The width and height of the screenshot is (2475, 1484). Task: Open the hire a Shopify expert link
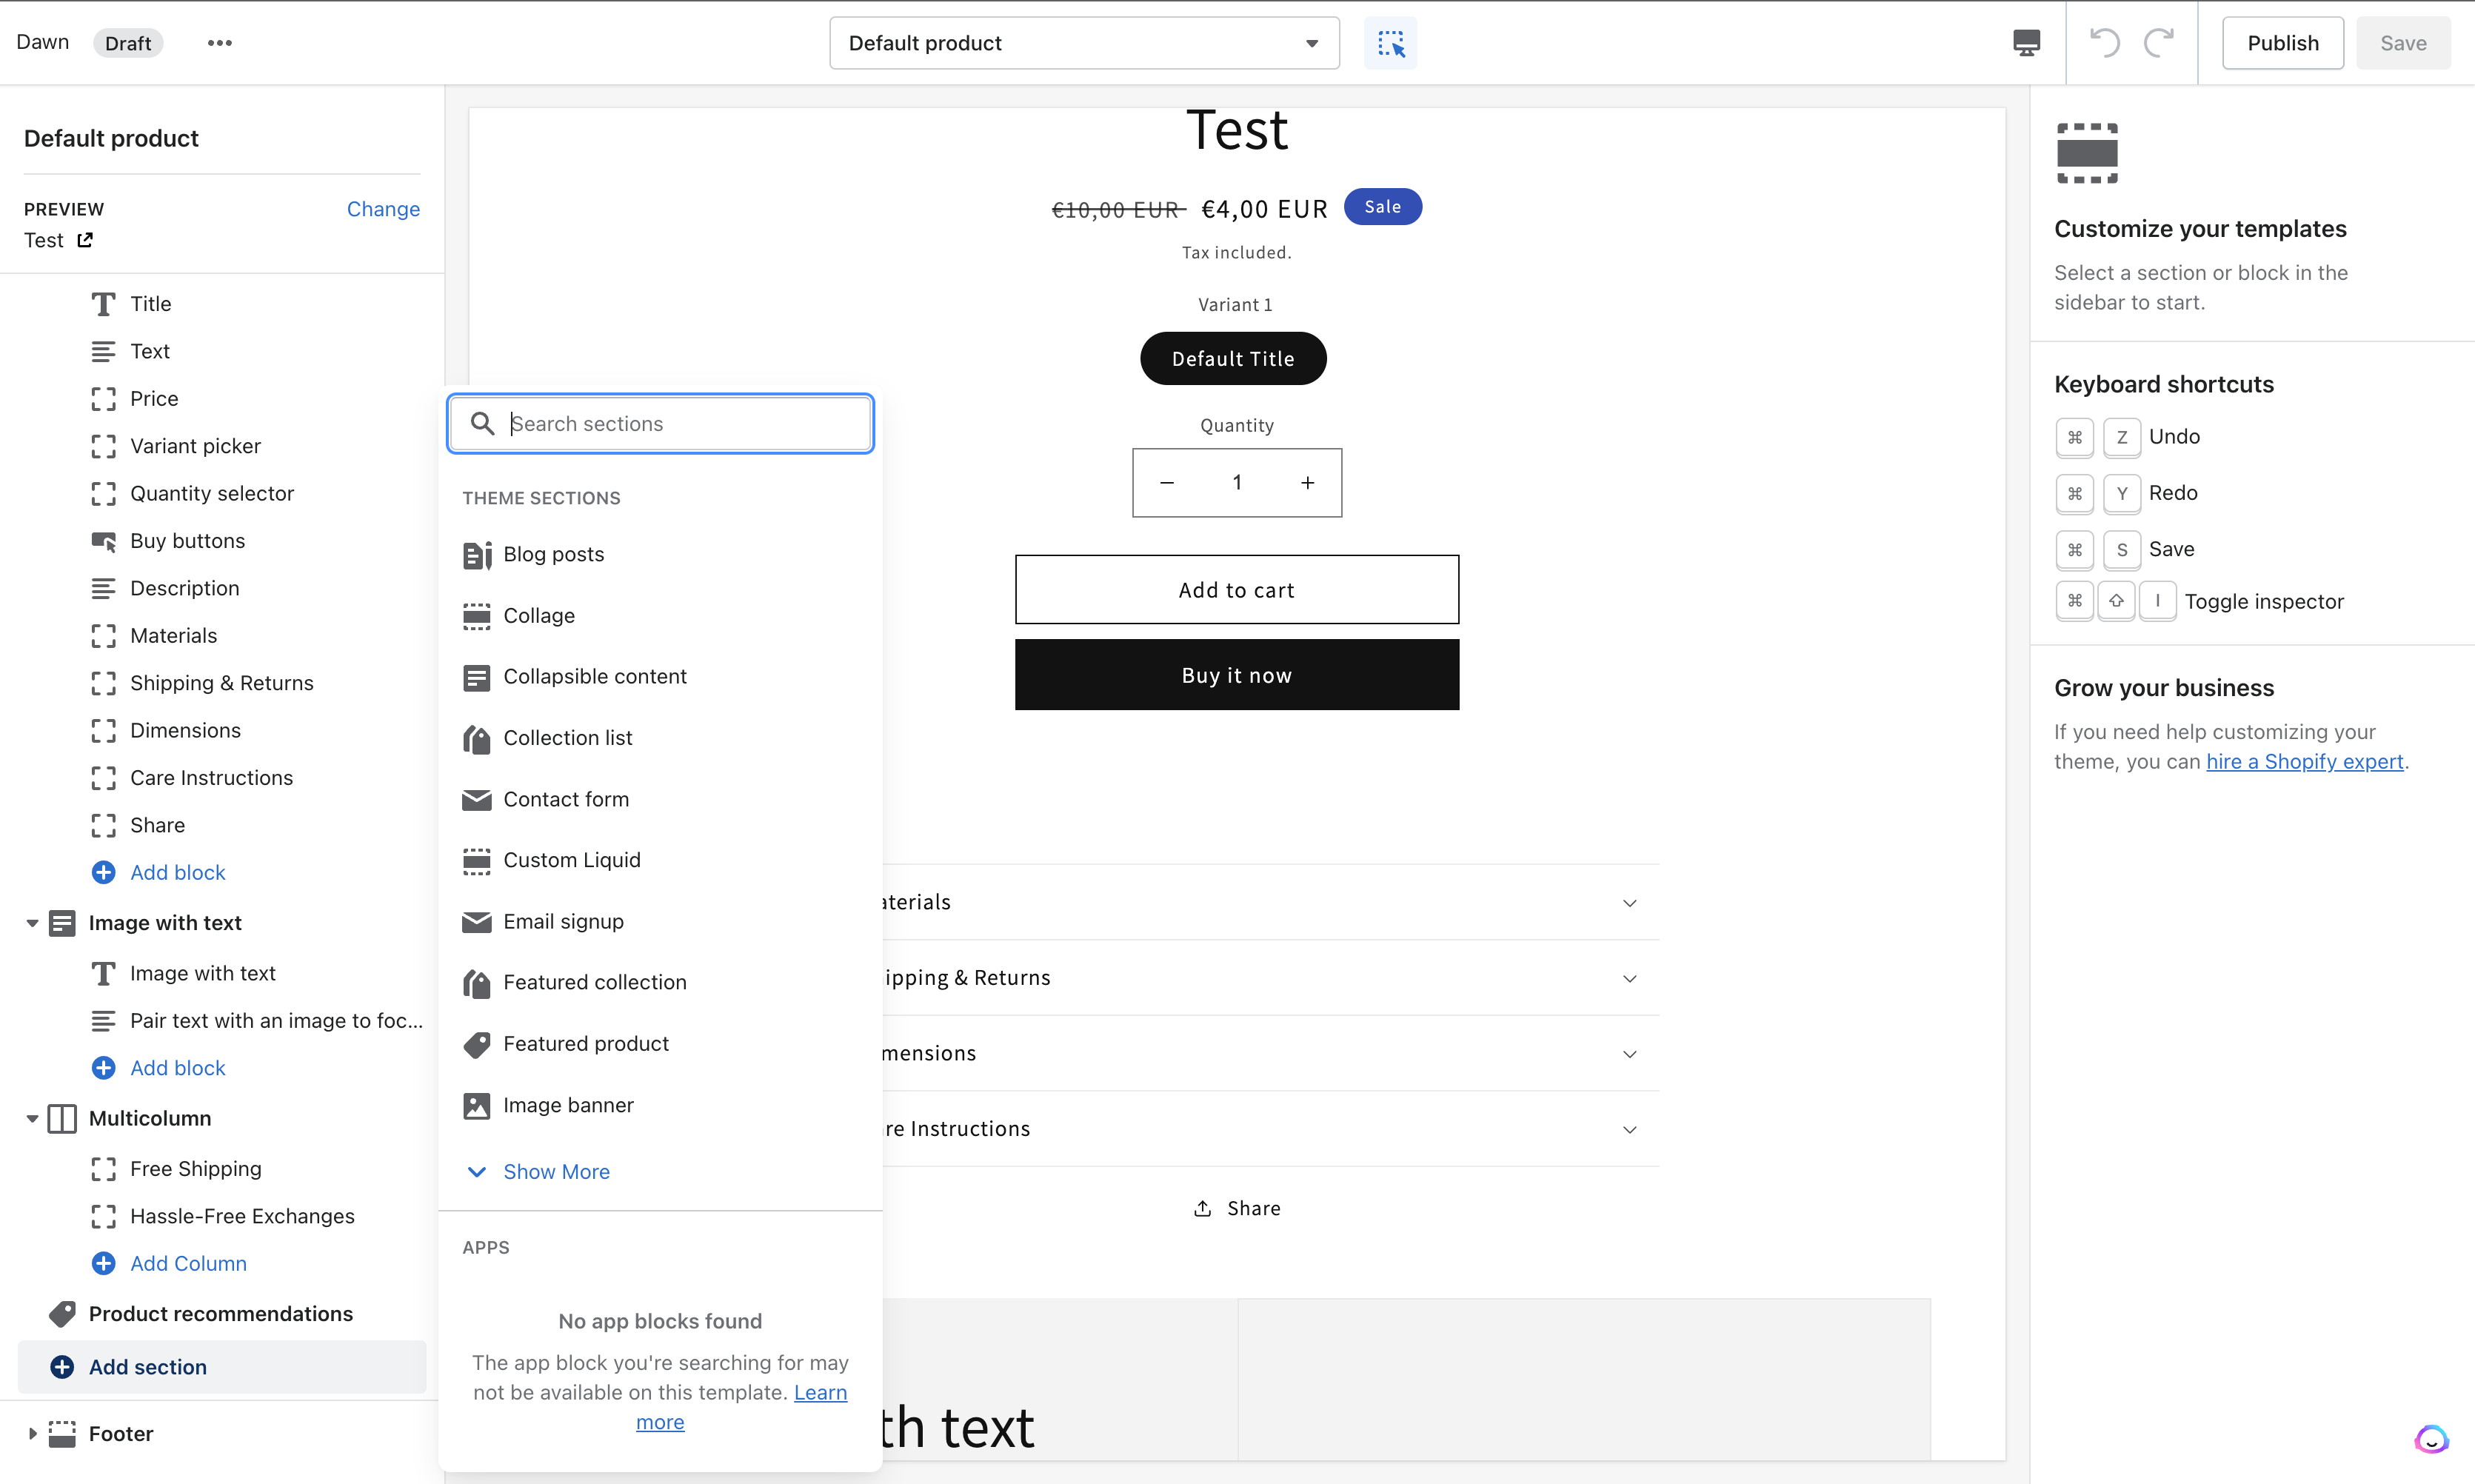coord(2304,761)
